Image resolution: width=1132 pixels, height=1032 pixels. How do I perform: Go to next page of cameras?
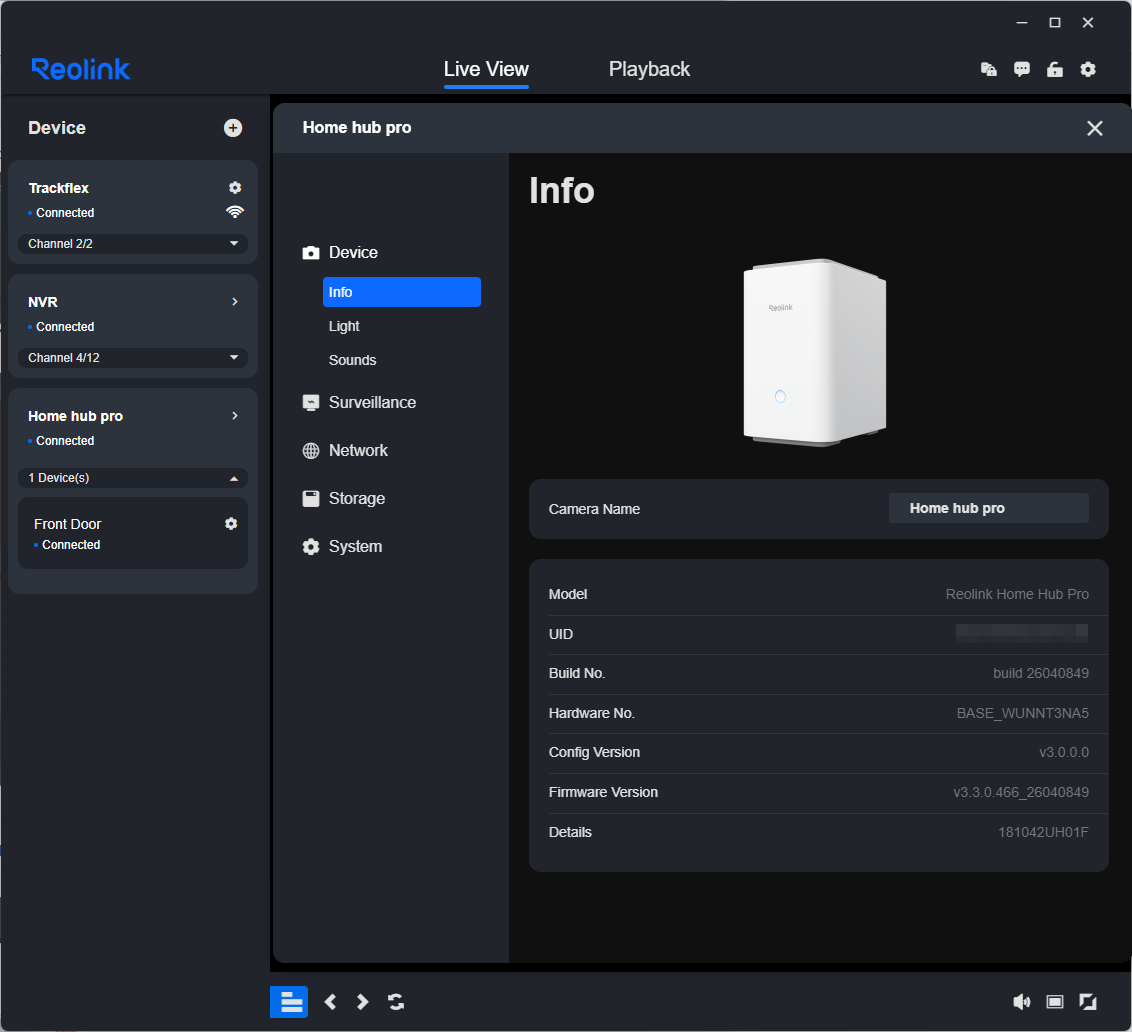[362, 1002]
